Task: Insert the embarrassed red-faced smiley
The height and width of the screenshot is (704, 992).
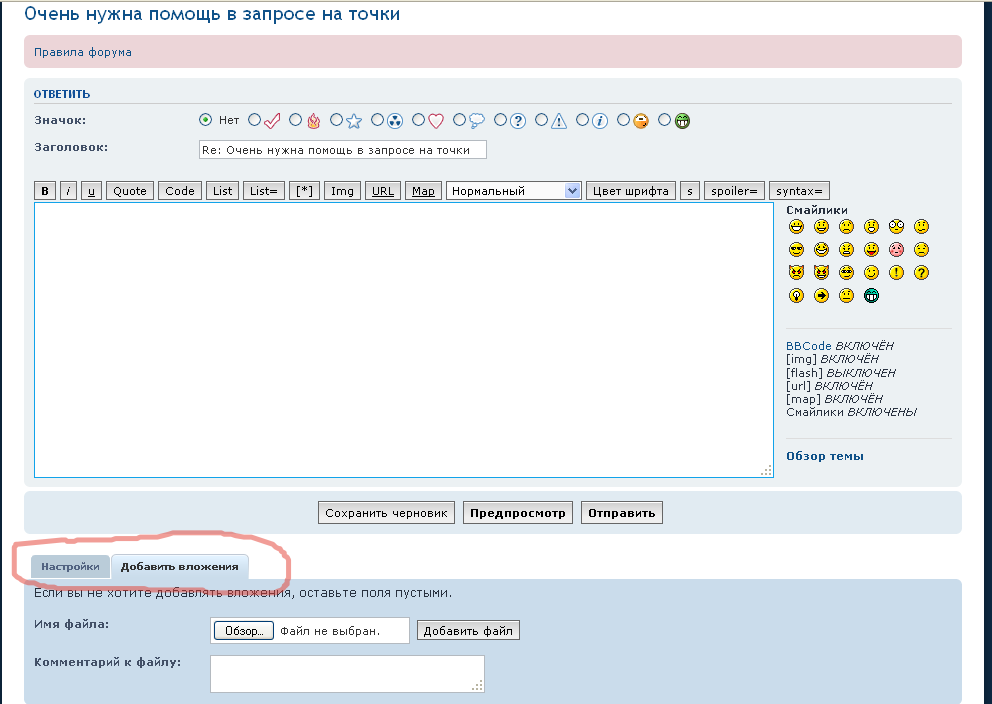Action: (896, 249)
